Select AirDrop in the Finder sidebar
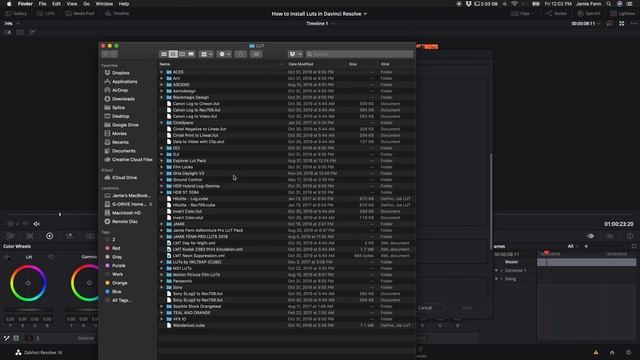This screenshot has height=360, width=640. (x=120, y=90)
